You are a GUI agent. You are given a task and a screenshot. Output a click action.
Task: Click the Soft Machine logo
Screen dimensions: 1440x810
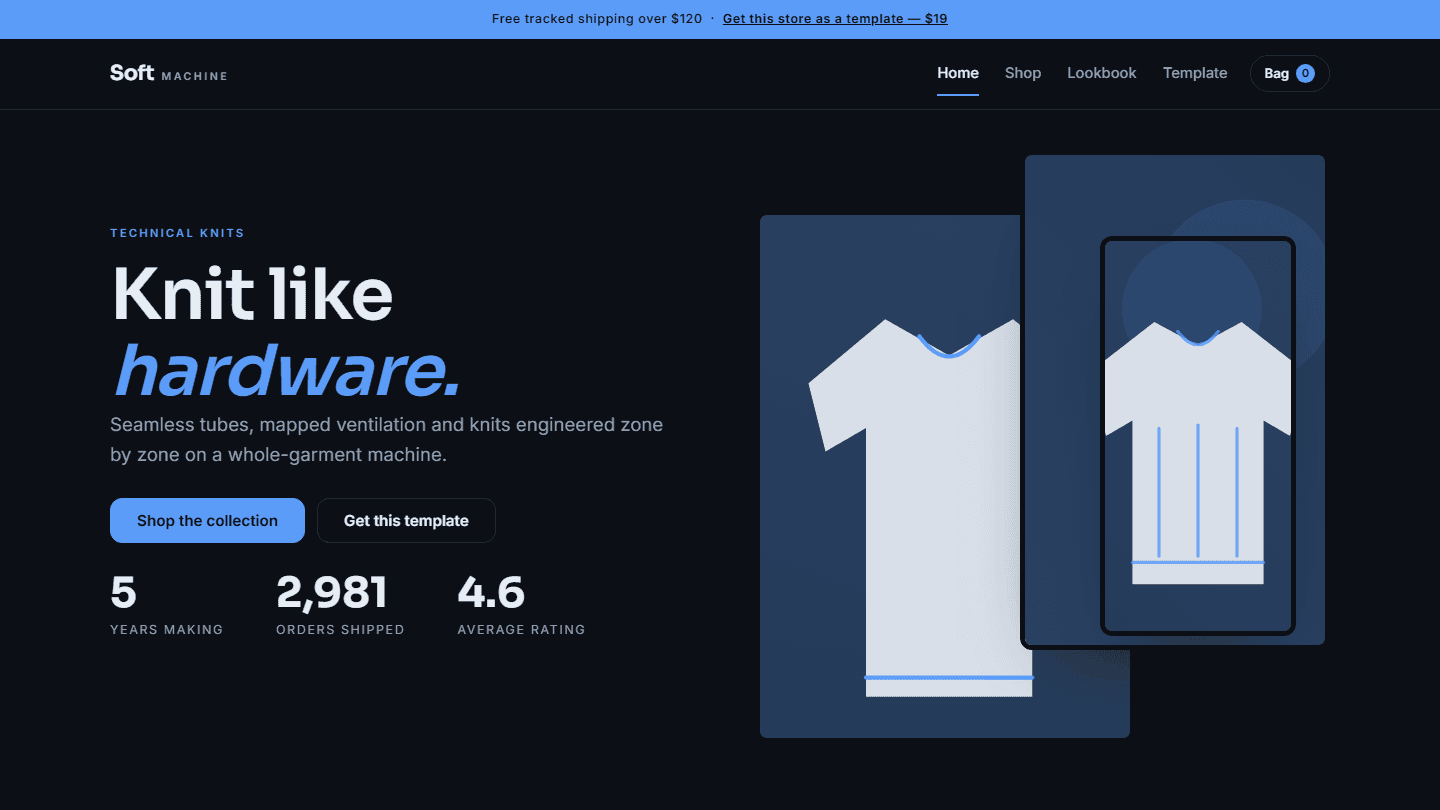coord(169,73)
